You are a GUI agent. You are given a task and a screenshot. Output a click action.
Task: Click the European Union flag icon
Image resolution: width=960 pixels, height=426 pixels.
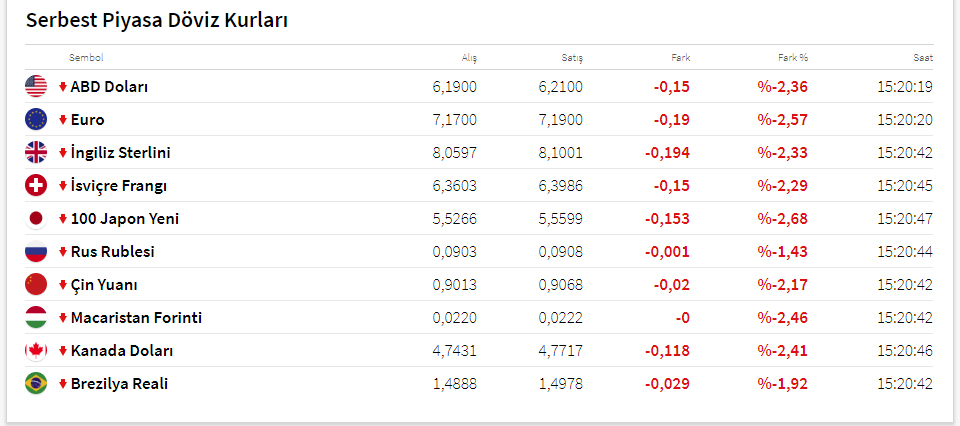pyautogui.click(x=36, y=120)
